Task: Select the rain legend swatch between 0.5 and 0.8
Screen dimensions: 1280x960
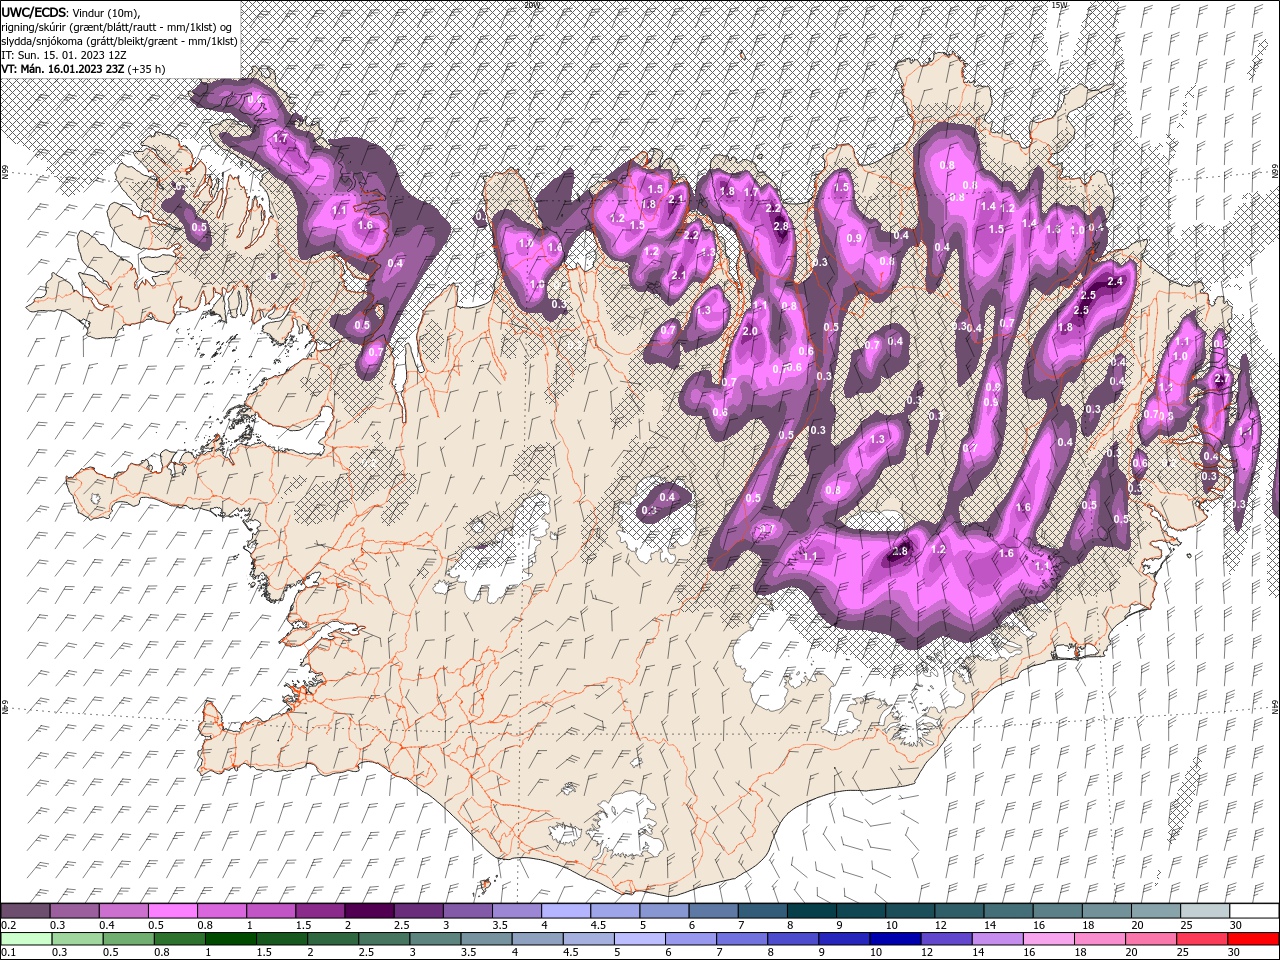Action: tap(129, 939)
